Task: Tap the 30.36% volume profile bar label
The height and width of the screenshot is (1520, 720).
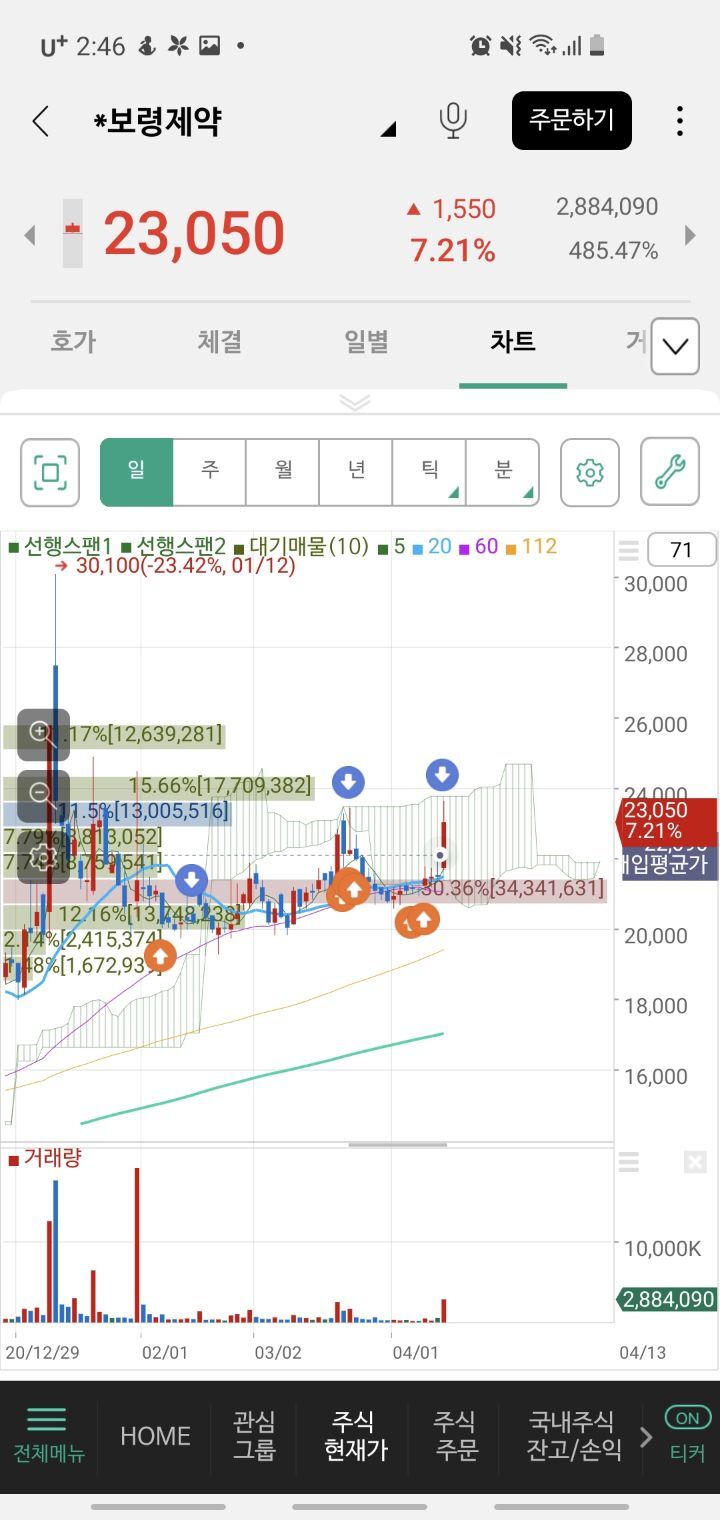Action: [x=512, y=887]
